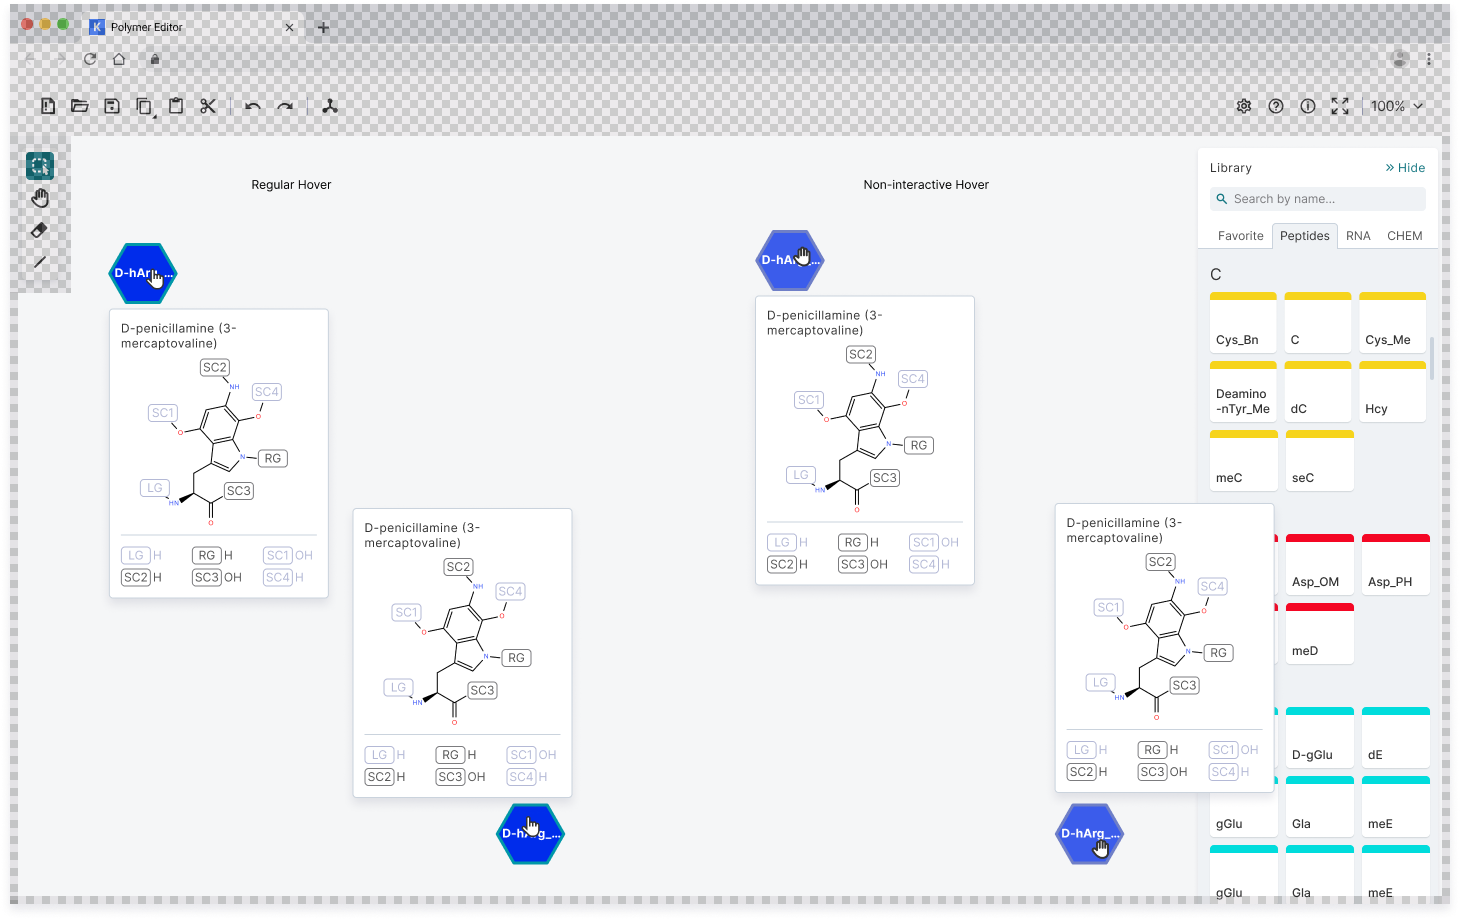Choose the Cys_Me monomer card

[1393, 322]
